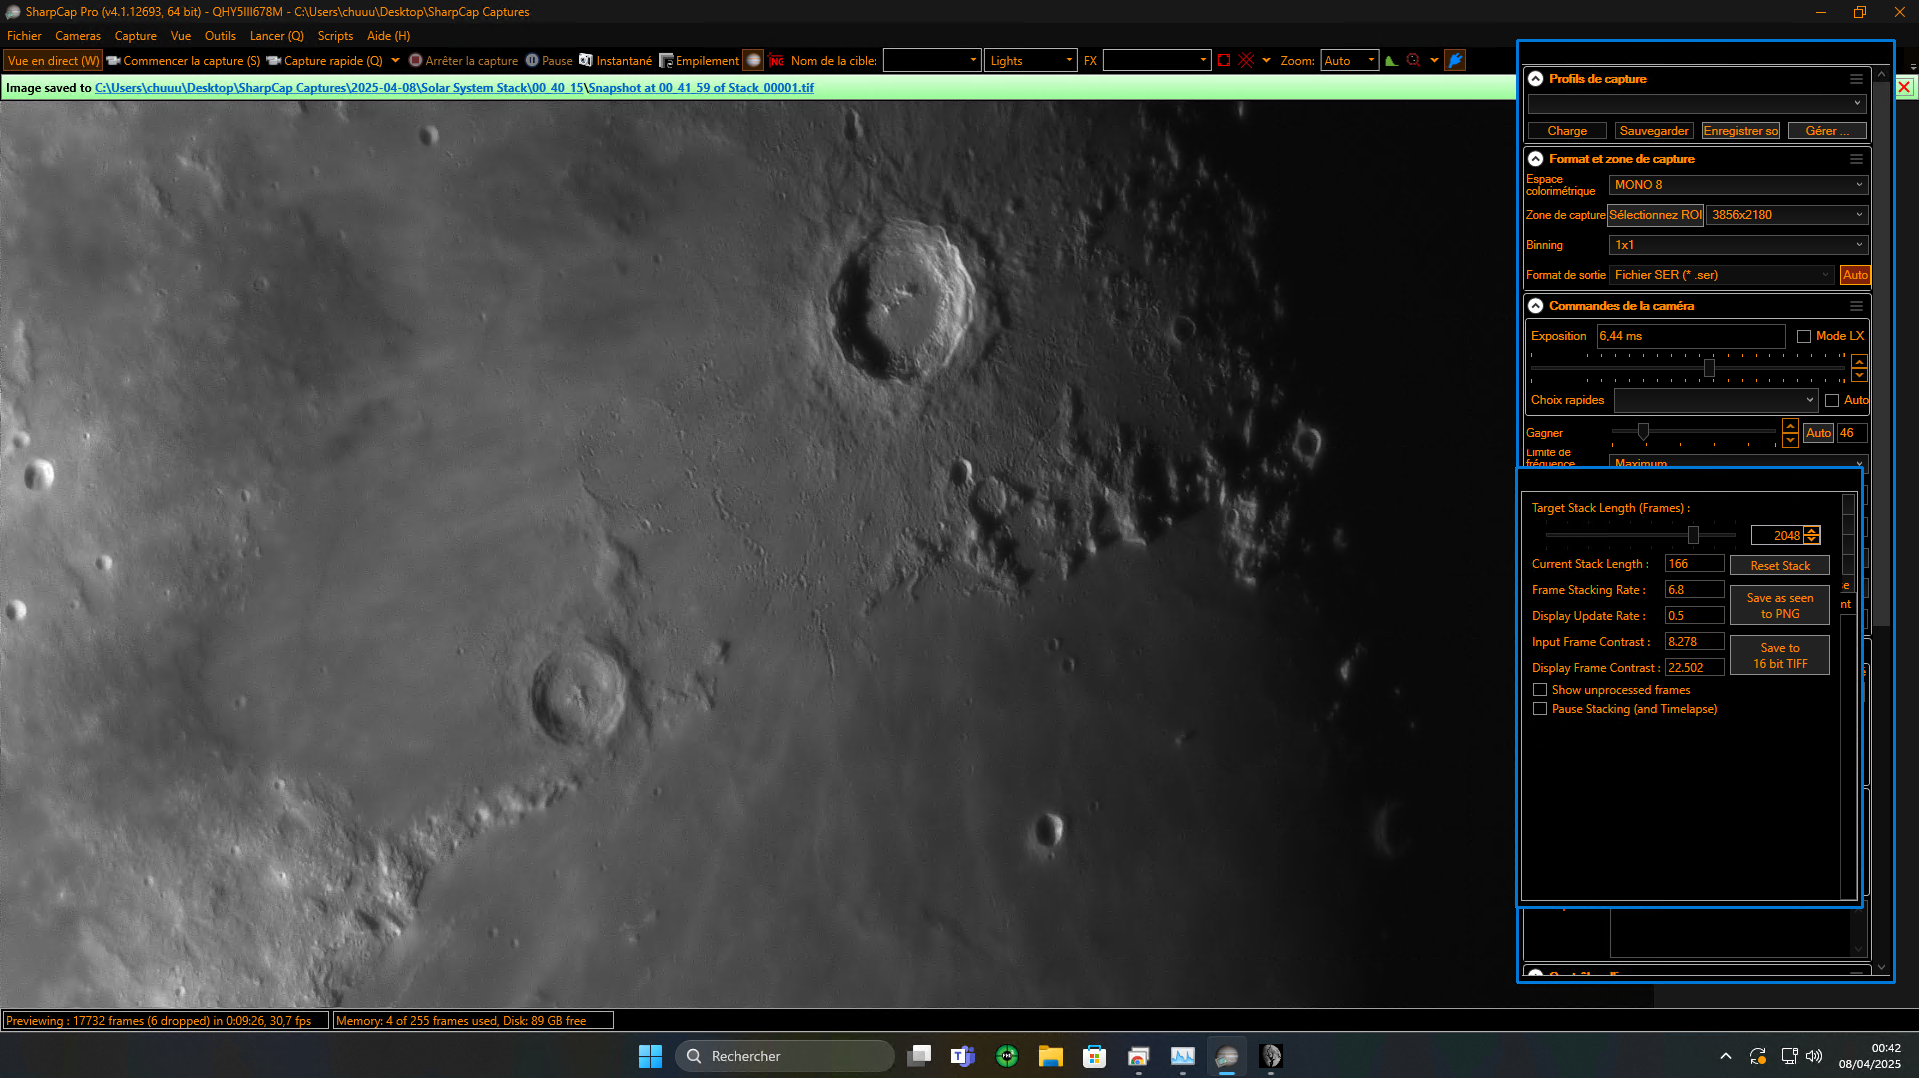Open the Scripts menu
Image resolution: width=1919 pixels, height=1078 pixels.
click(335, 36)
